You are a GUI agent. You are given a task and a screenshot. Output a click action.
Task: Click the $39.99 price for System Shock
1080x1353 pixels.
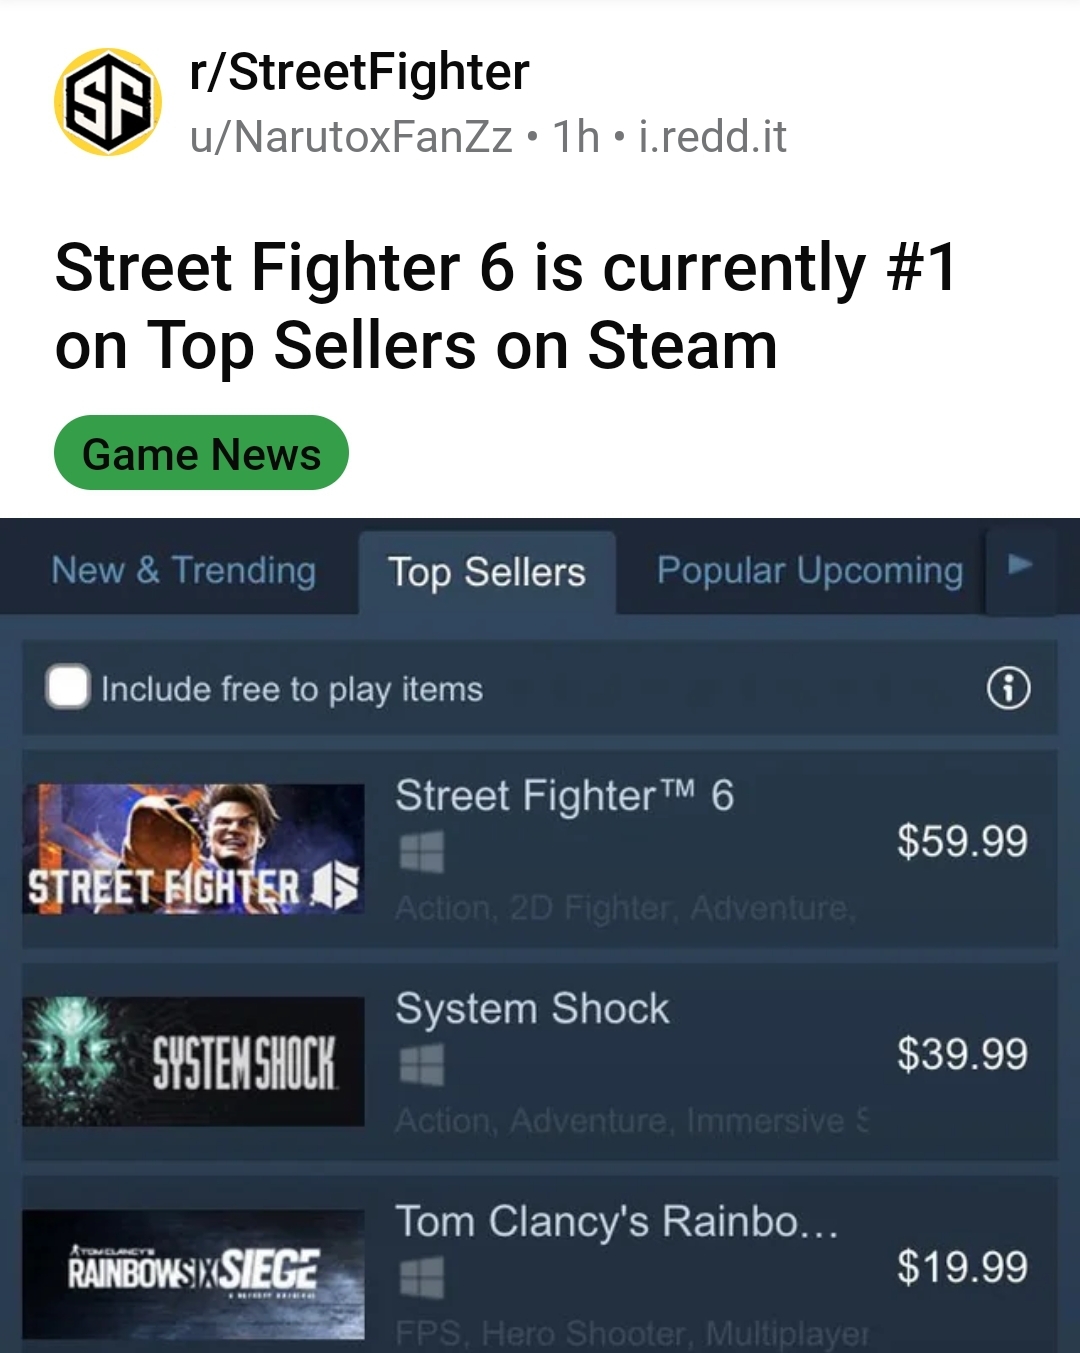962,1054
